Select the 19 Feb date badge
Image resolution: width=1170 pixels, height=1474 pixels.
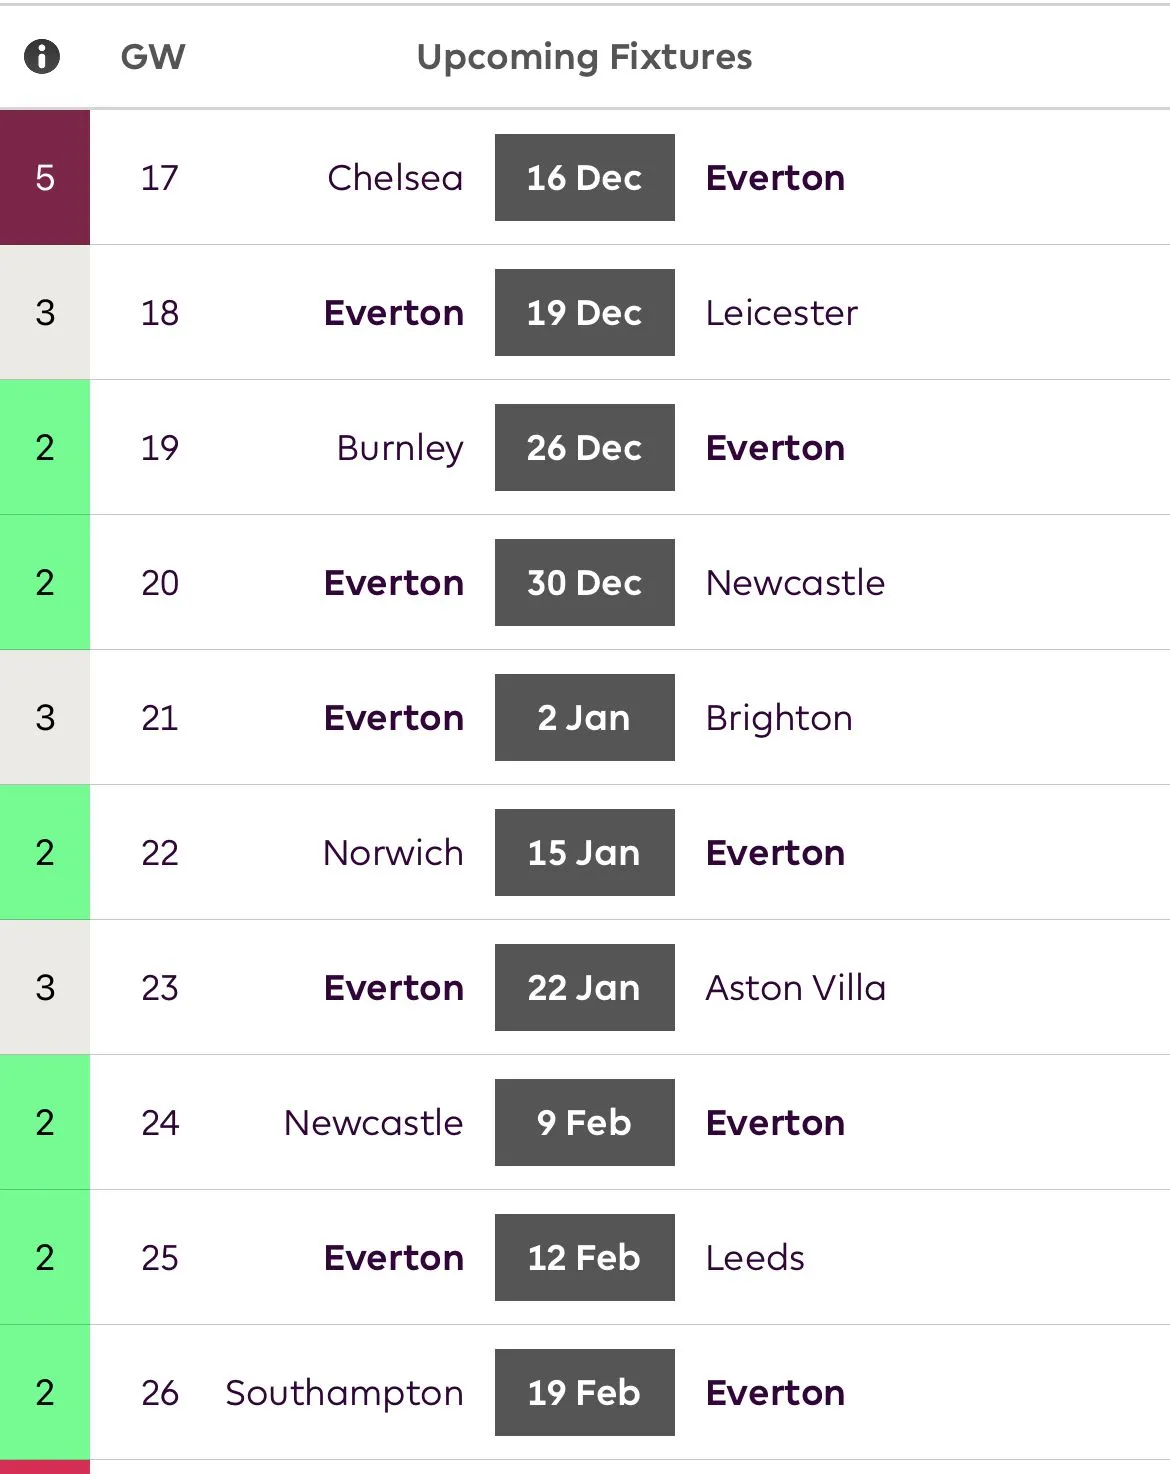584,1393
